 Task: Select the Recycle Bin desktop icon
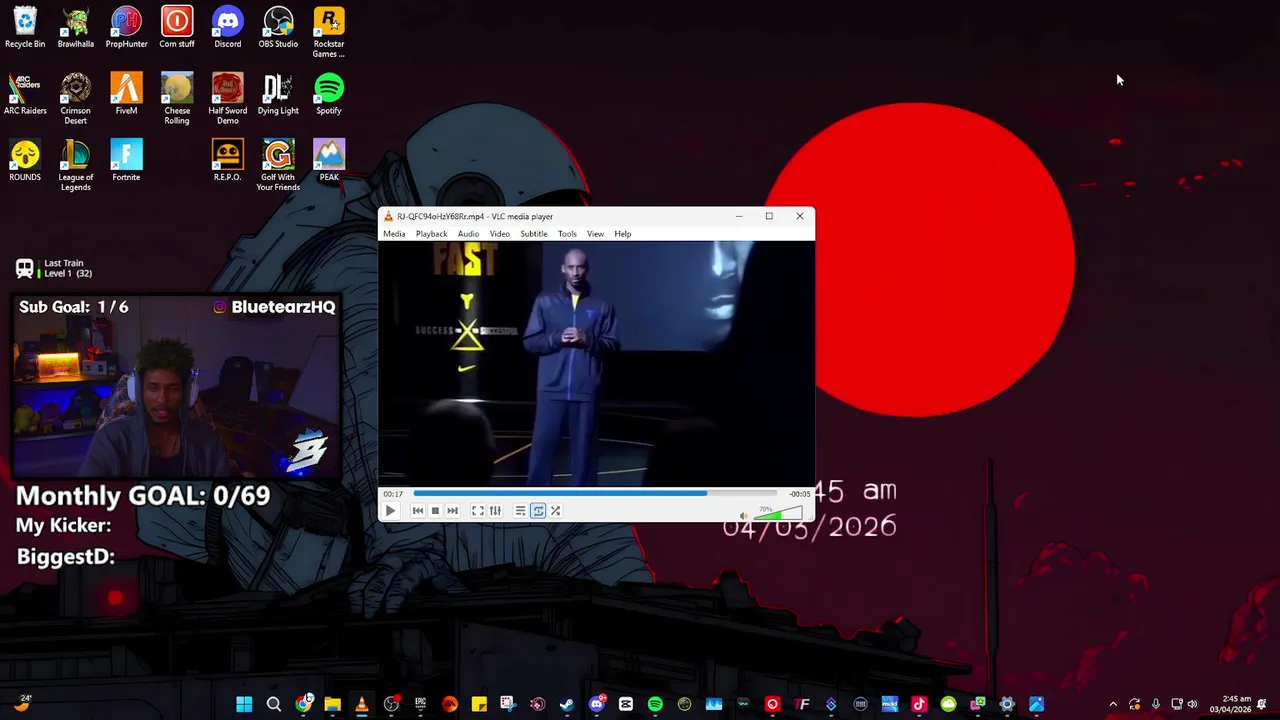click(25, 28)
